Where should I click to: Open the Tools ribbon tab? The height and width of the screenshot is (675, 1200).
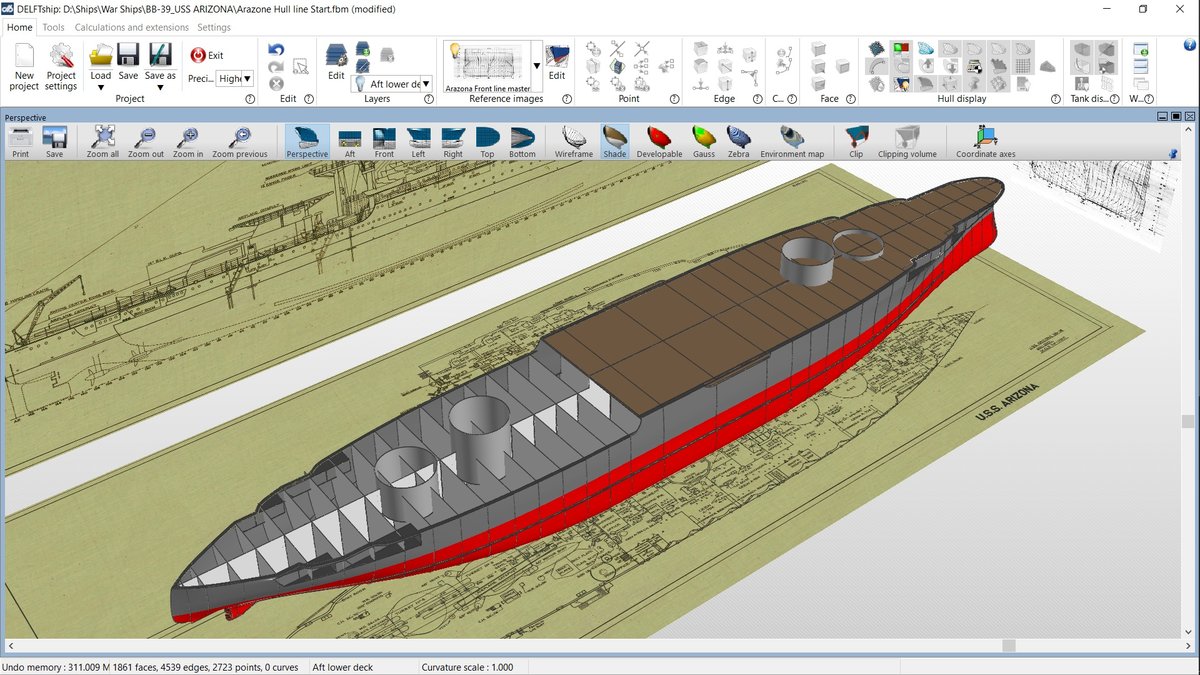[53, 27]
